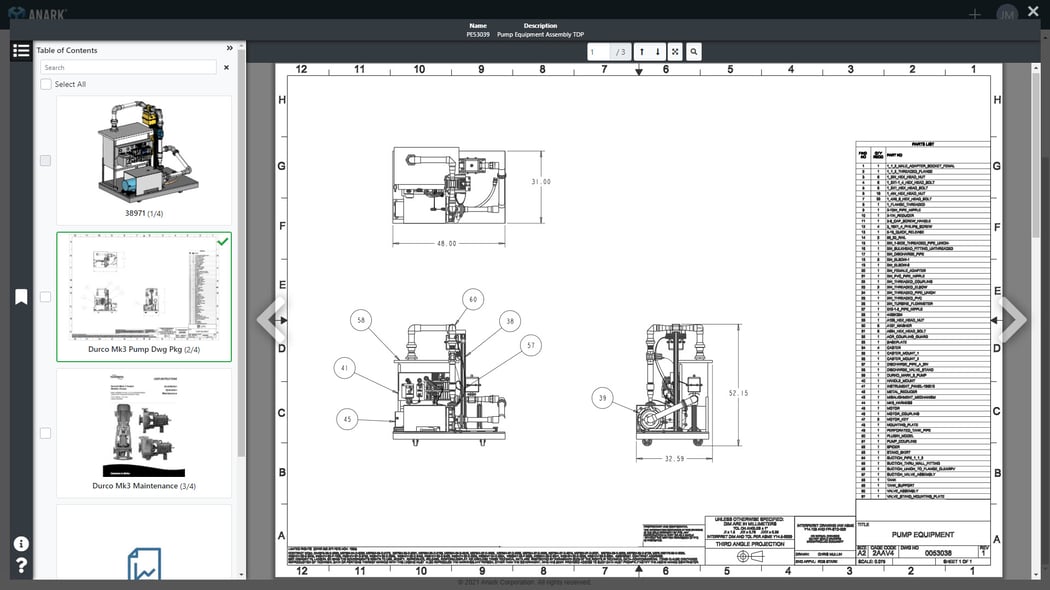This screenshot has width=1050, height=590.
Task: Click the Table of Contents search field
Action: tap(129, 67)
